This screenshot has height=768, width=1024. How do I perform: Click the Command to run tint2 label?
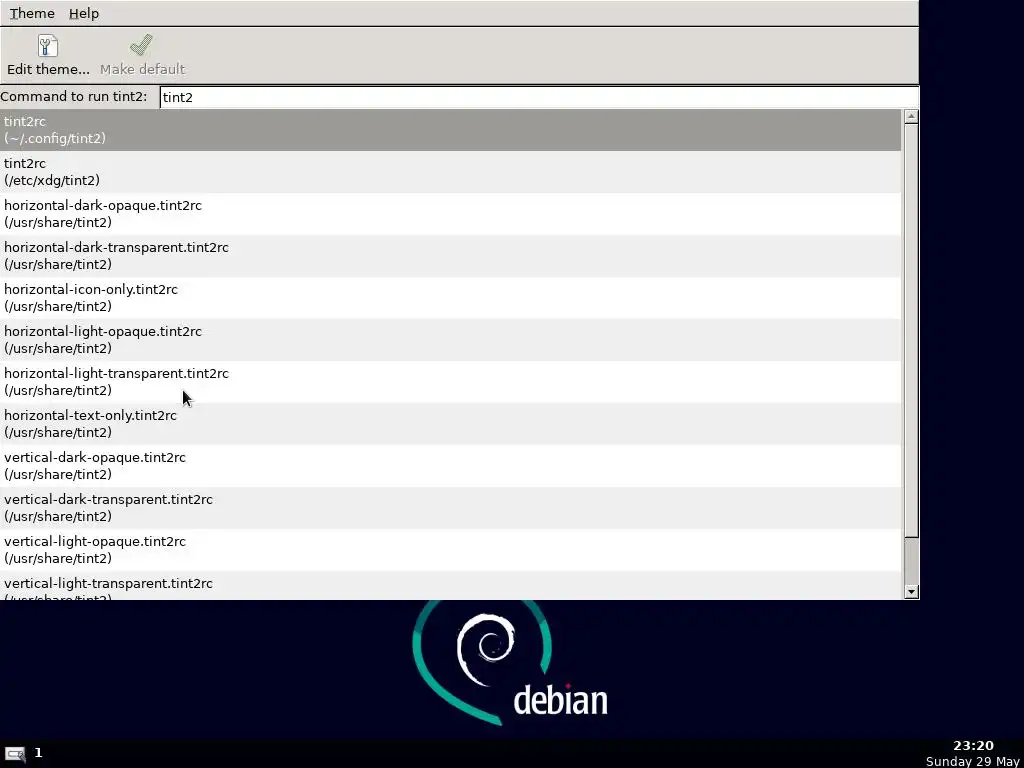pos(74,97)
